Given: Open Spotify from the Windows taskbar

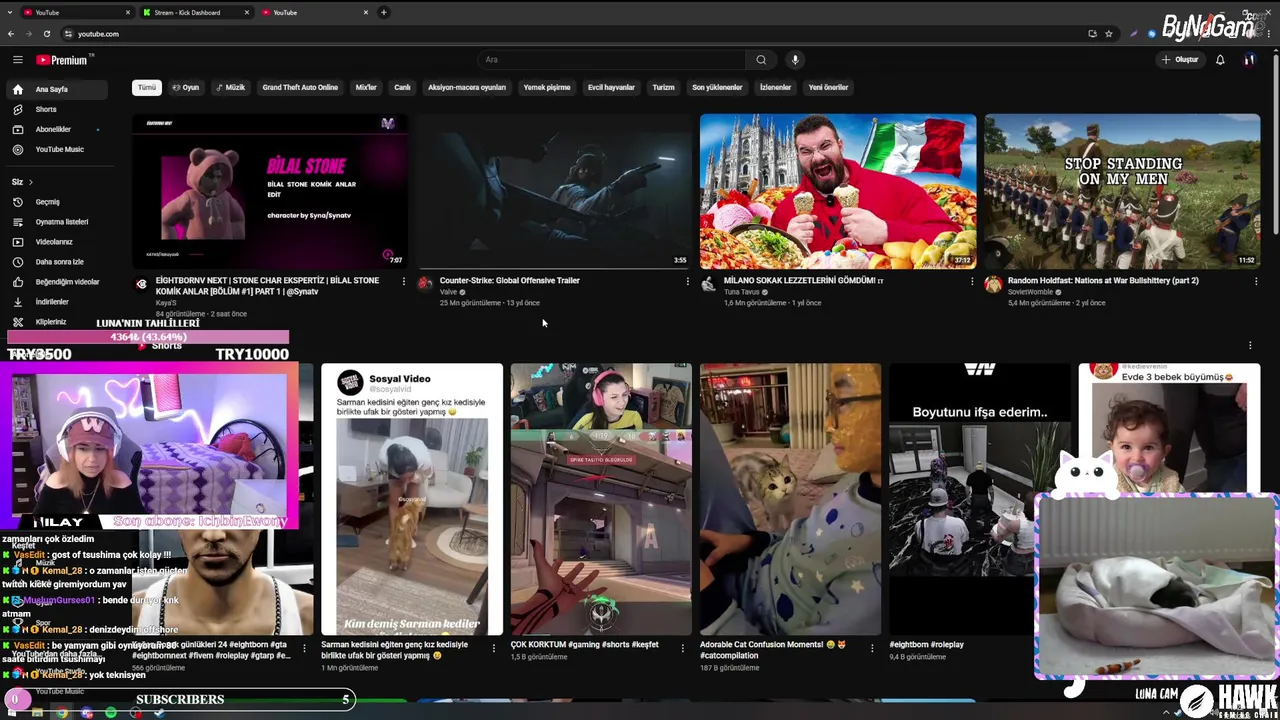Looking at the screenshot, I should [x=110, y=713].
